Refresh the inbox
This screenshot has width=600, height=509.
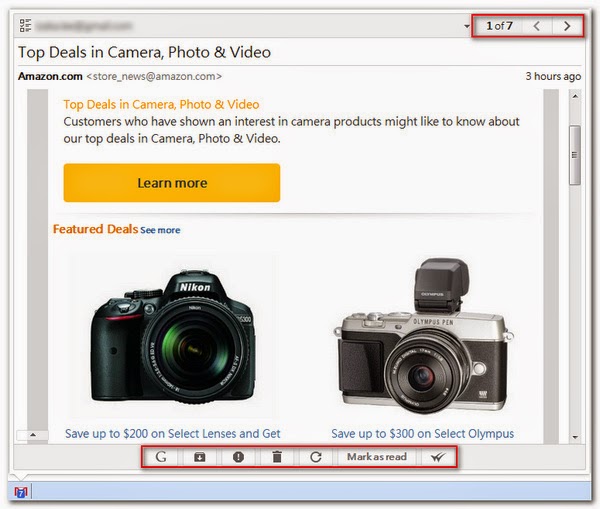(x=316, y=457)
